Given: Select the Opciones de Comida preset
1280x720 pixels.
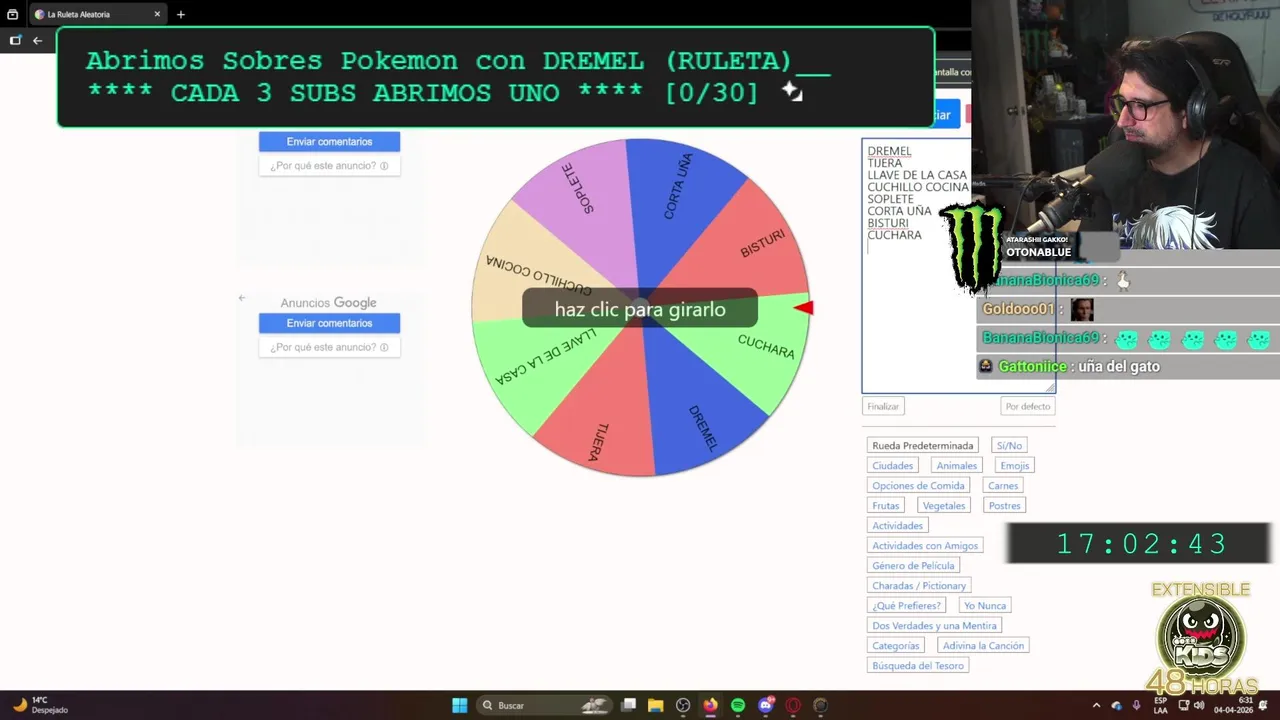Looking at the screenshot, I should coord(918,486).
